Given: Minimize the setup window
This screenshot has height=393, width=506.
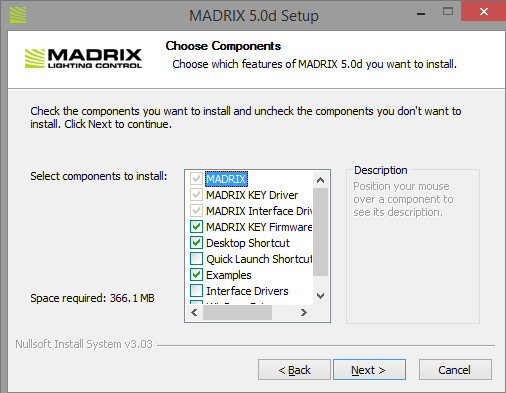Looking at the screenshot, I should point(421,13).
